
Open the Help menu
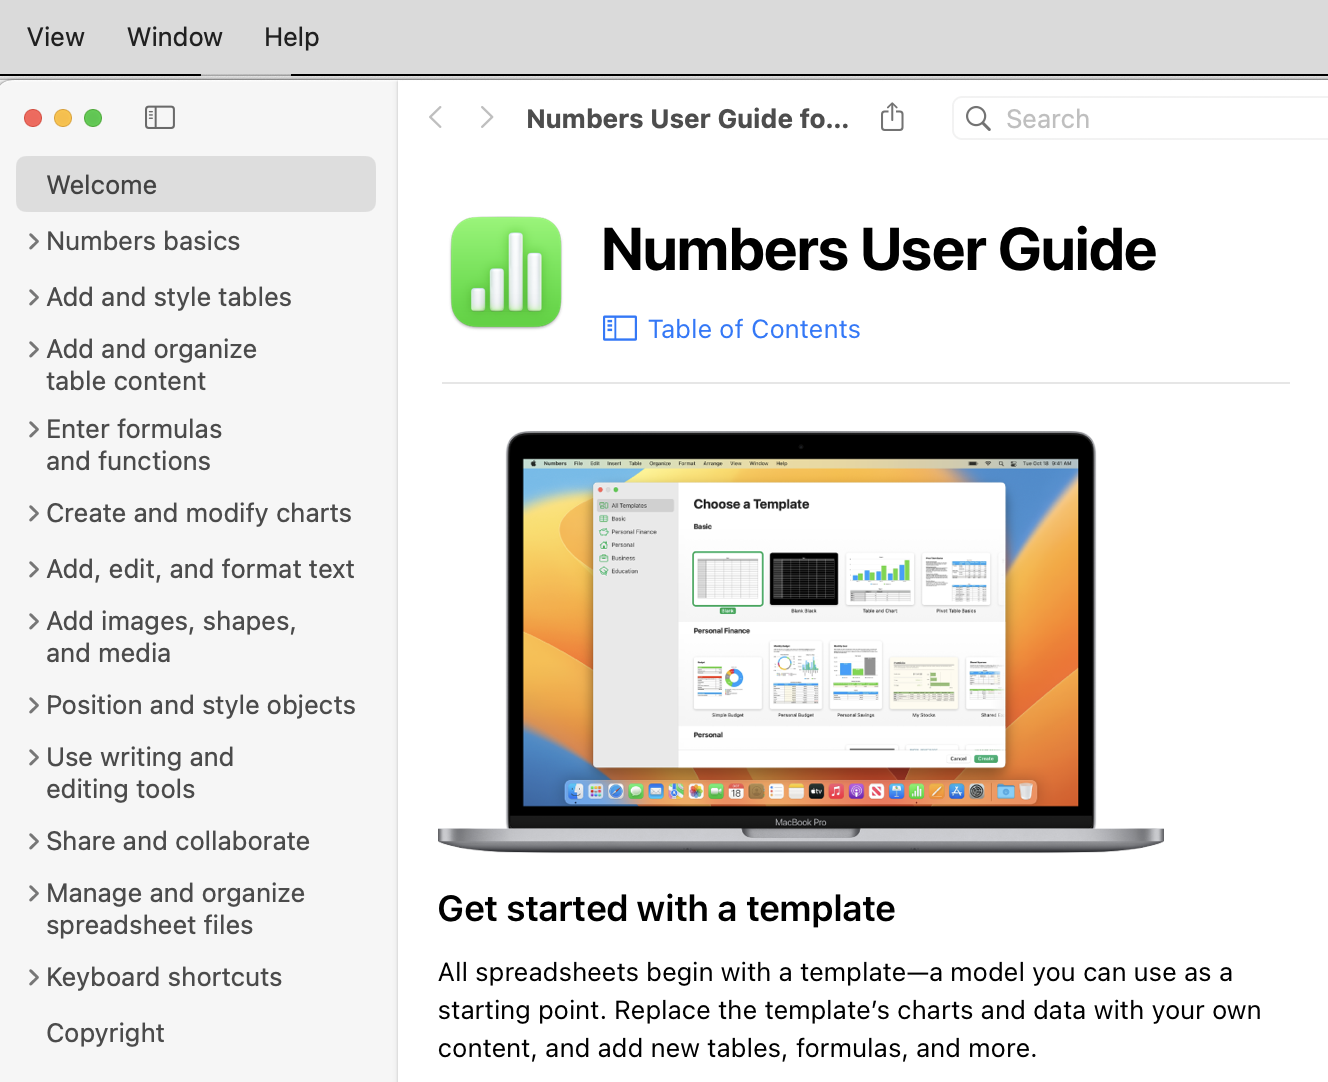292,37
